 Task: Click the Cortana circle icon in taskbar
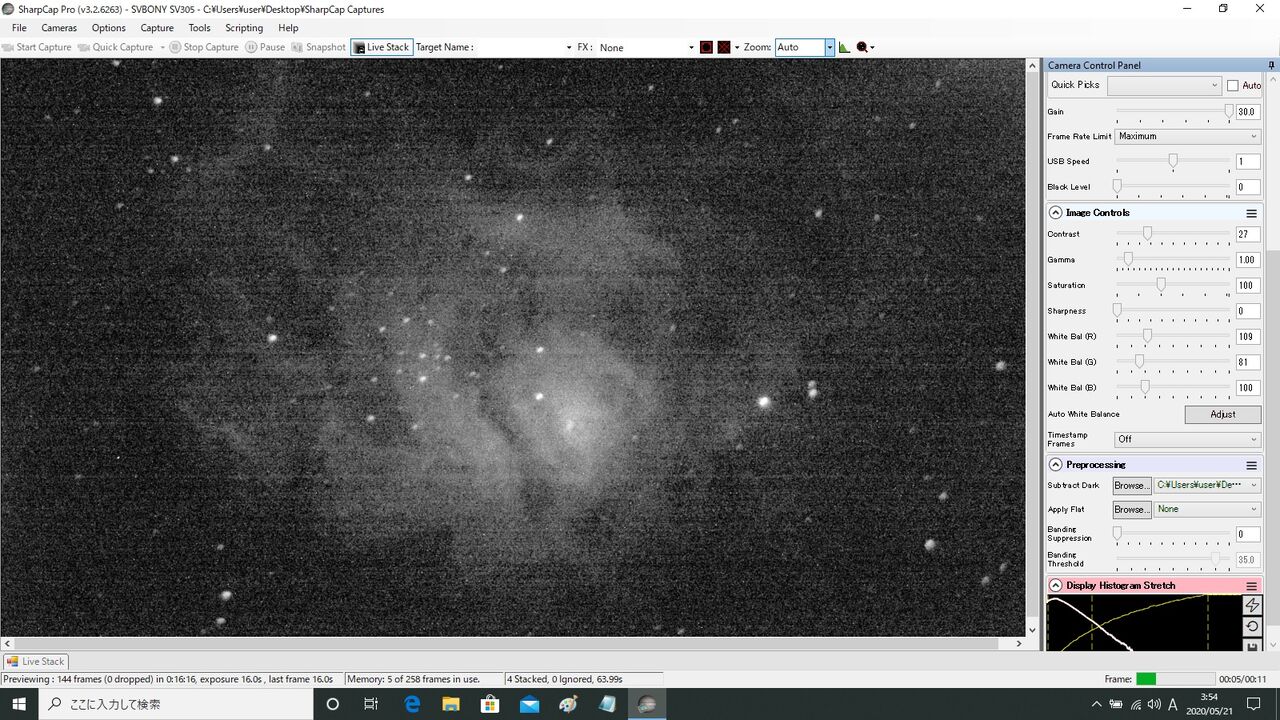(333, 704)
